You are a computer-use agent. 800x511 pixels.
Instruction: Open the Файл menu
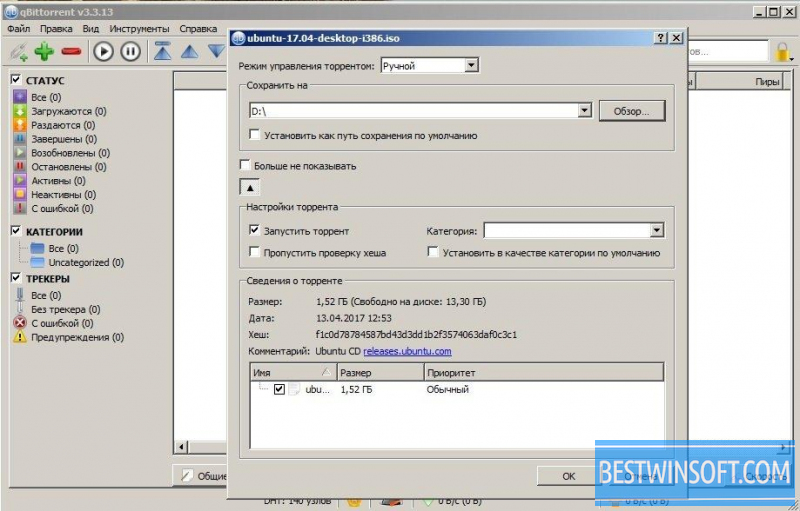pyautogui.click(x=18, y=29)
